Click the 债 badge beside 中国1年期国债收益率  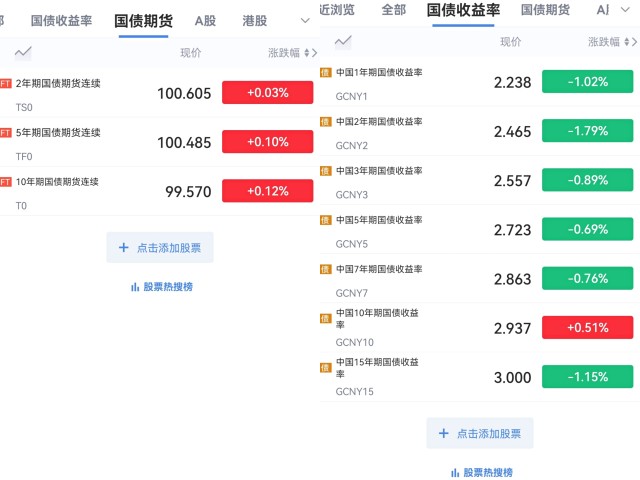(x=325, y=72)
